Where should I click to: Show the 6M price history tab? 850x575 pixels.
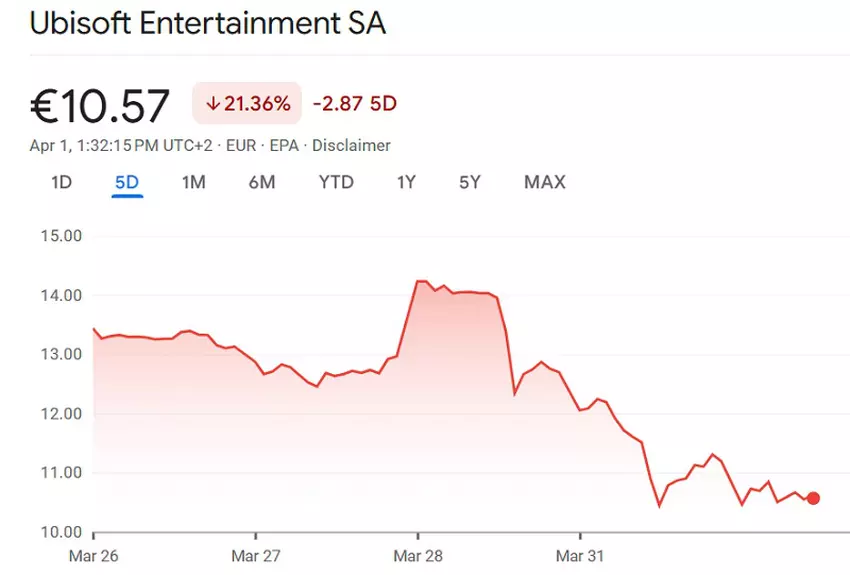point(262,182)
